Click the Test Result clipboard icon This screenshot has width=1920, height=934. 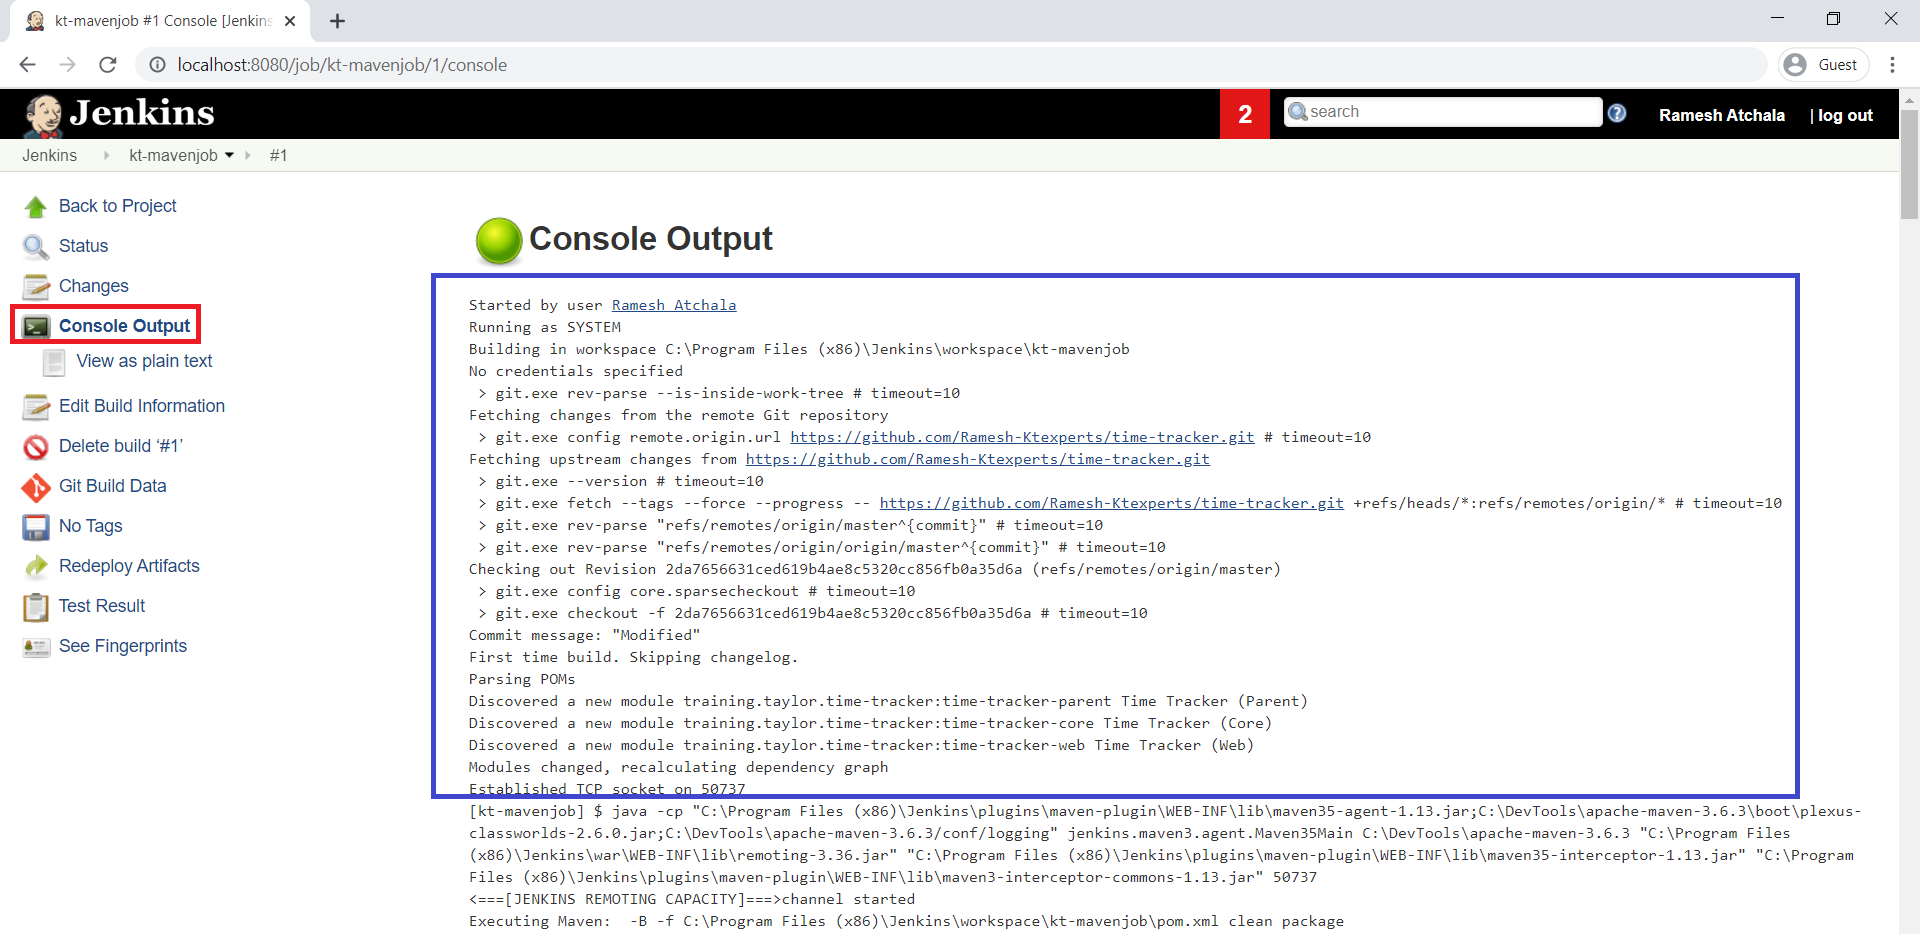coord(36,607)
